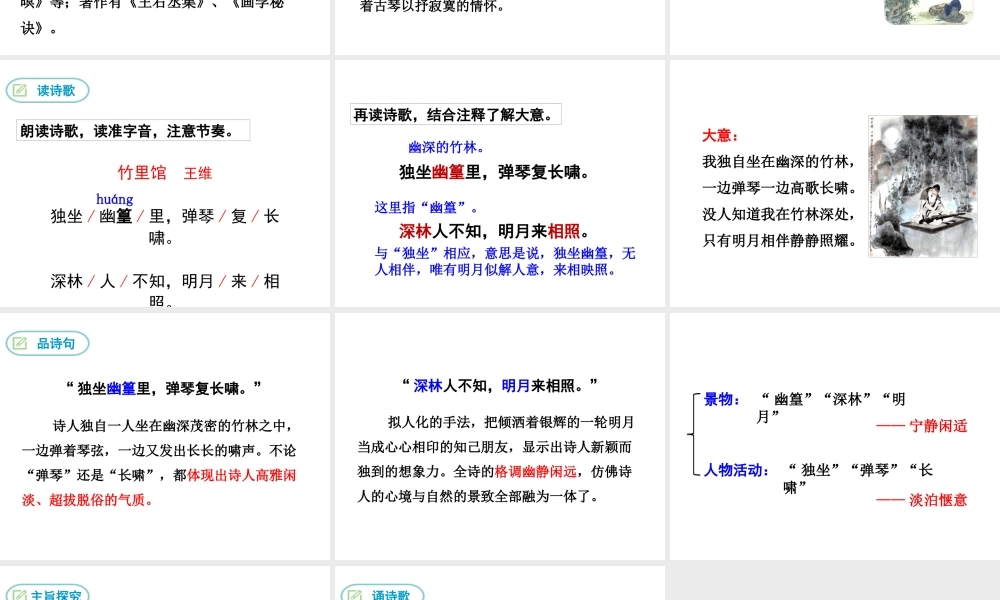
Task: Click the quoted heading “深林人不知，明月来相照。”
Action: point(500,386)
